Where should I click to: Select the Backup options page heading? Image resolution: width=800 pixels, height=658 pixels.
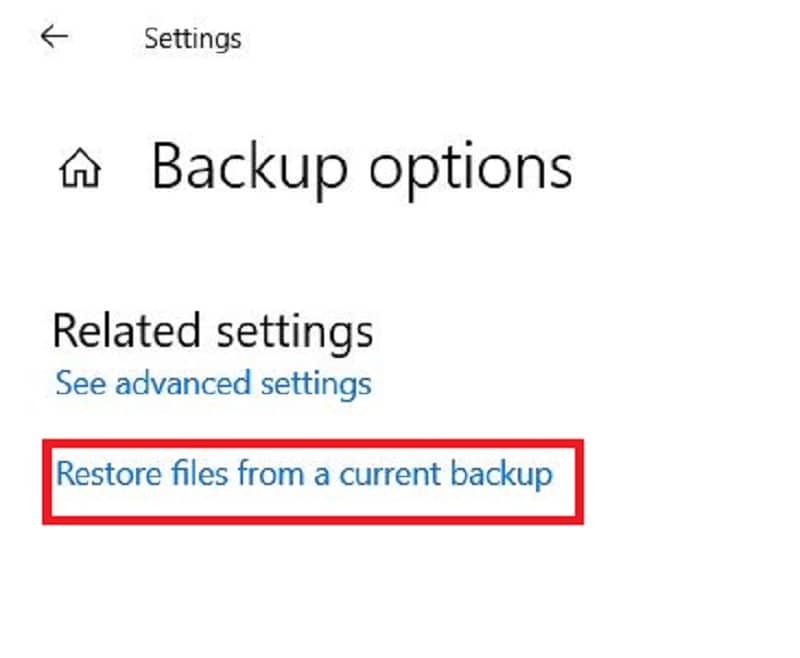pyautogui.click(x=362, y=167)
